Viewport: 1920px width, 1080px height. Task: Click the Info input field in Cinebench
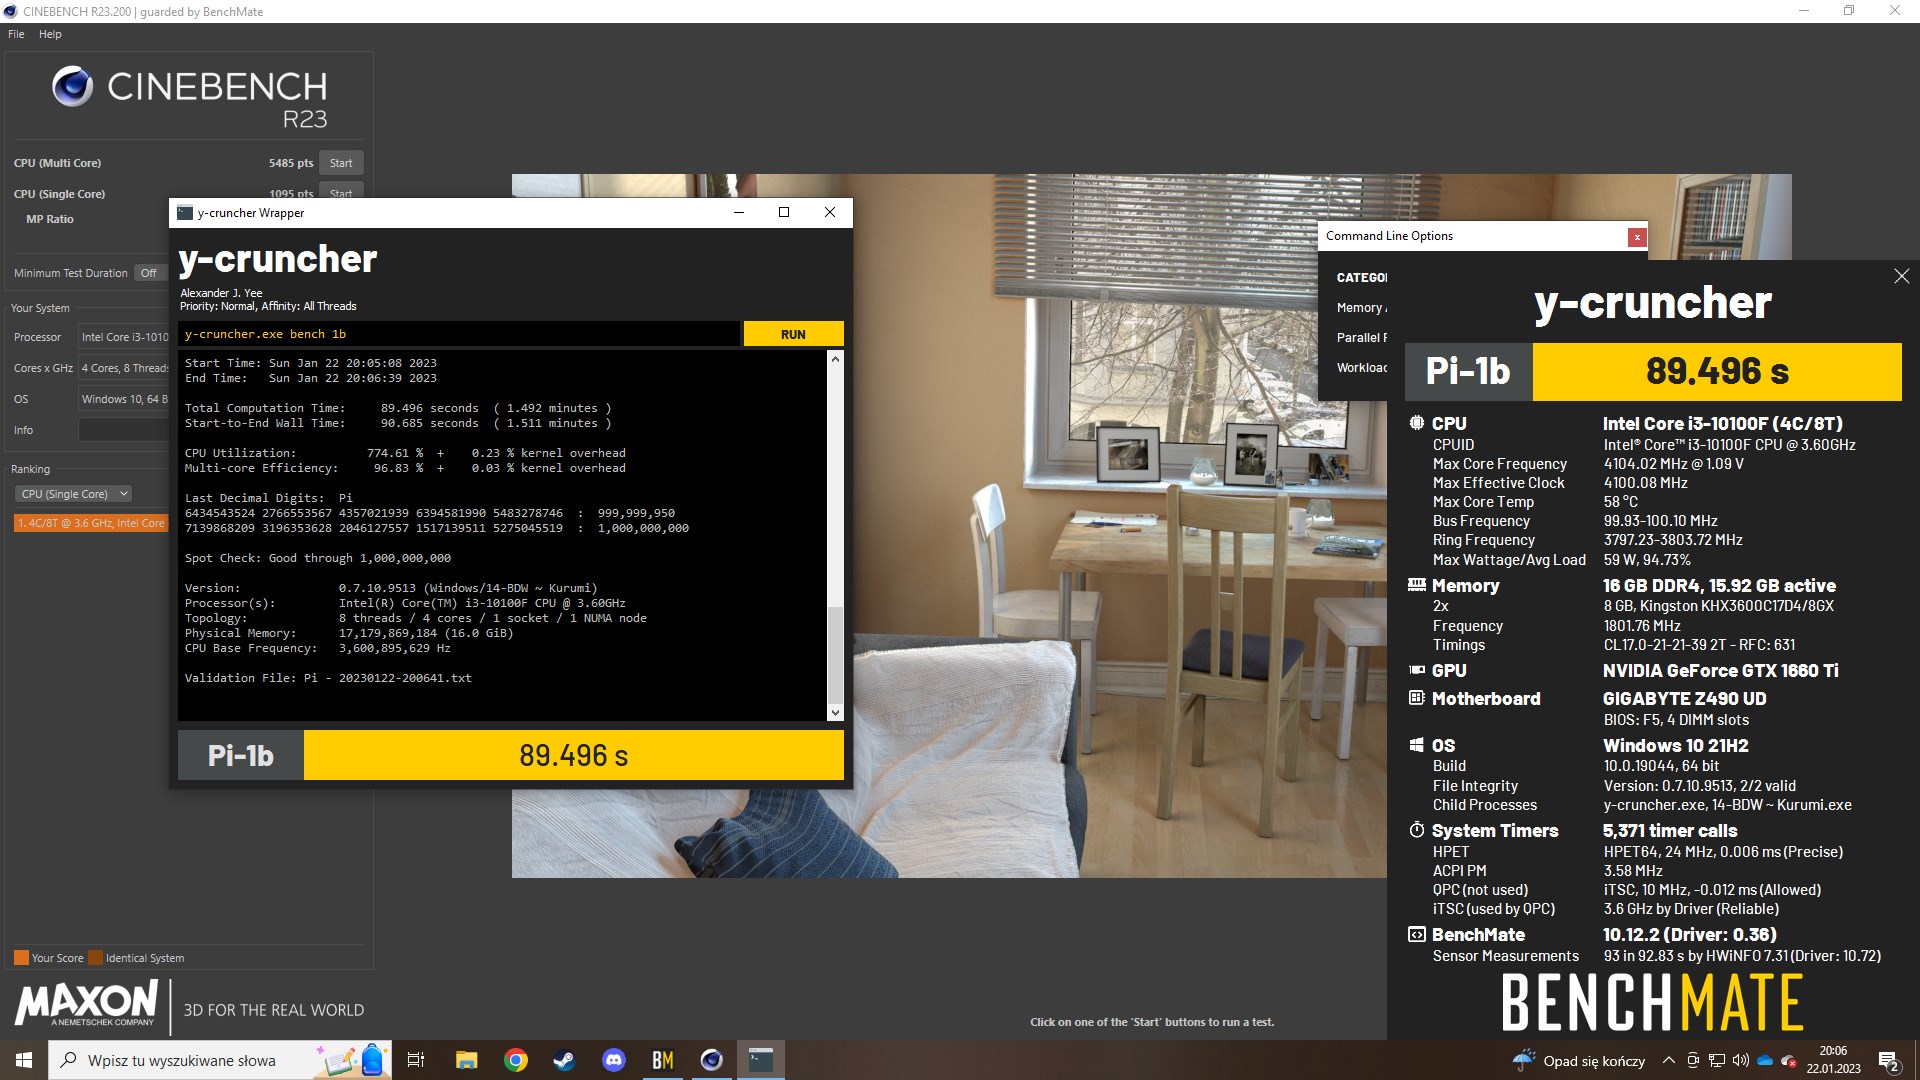(123, 430)
